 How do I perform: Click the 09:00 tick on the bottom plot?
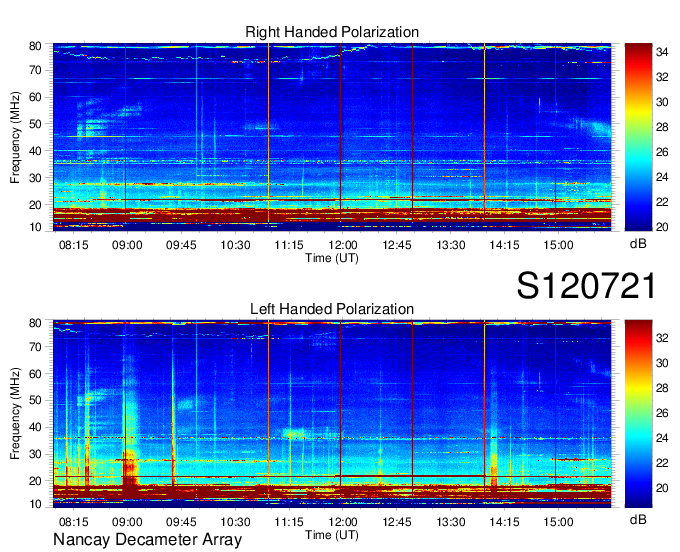pyautogui.click(x=127, y=522)
